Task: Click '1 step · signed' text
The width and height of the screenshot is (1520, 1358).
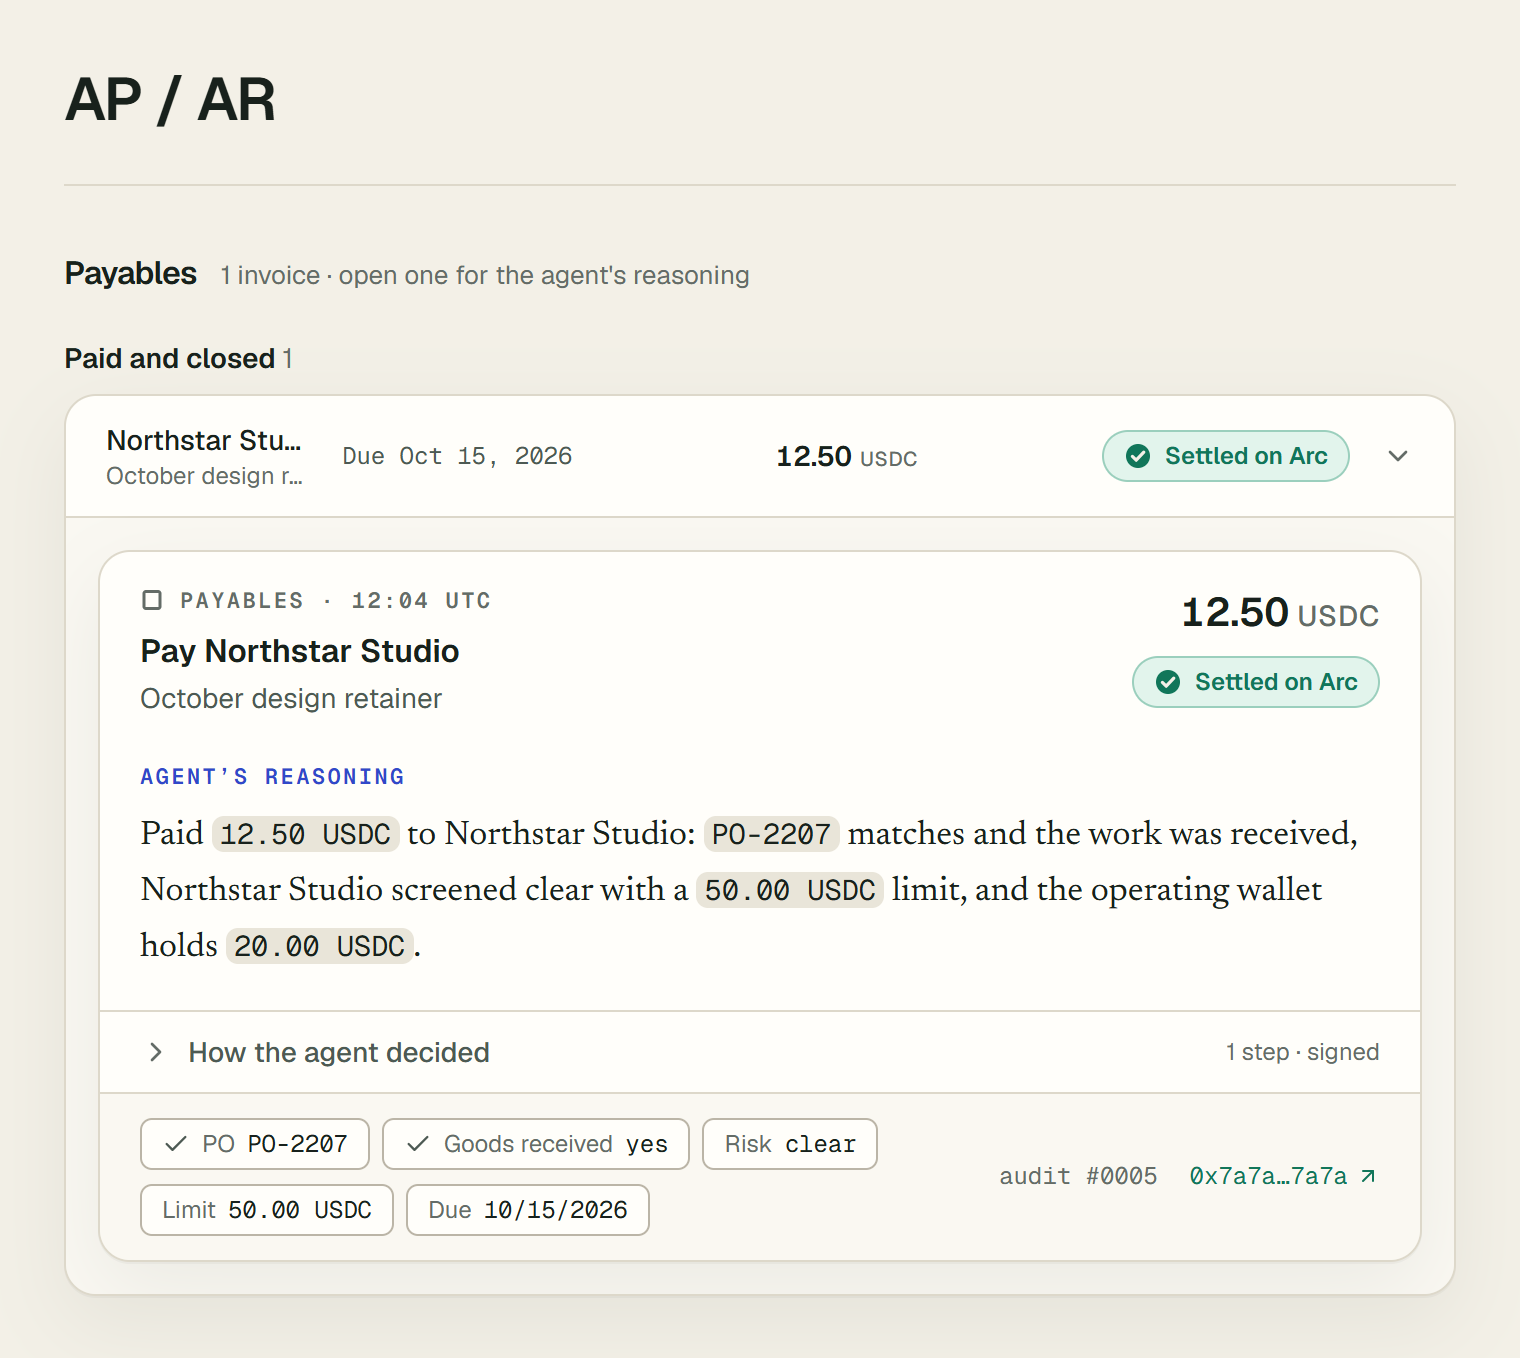Action: 1302,1052
